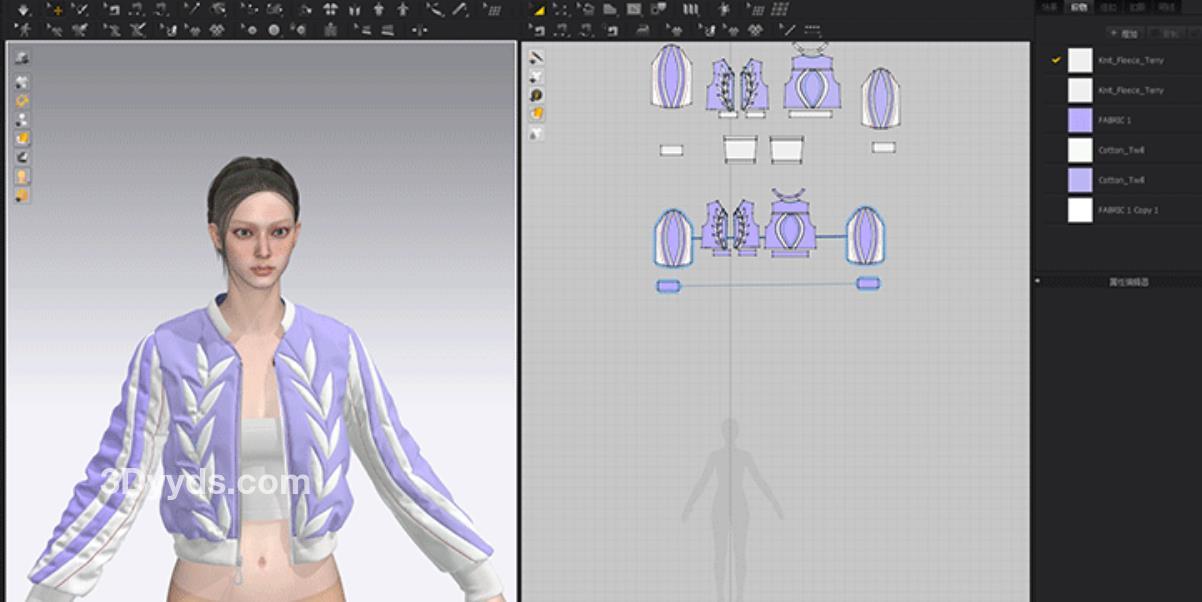The width and height of the screenshot is (1202, 602).
Task: Switch to the 织物 fabric tab
Action: click(1078, 7)
